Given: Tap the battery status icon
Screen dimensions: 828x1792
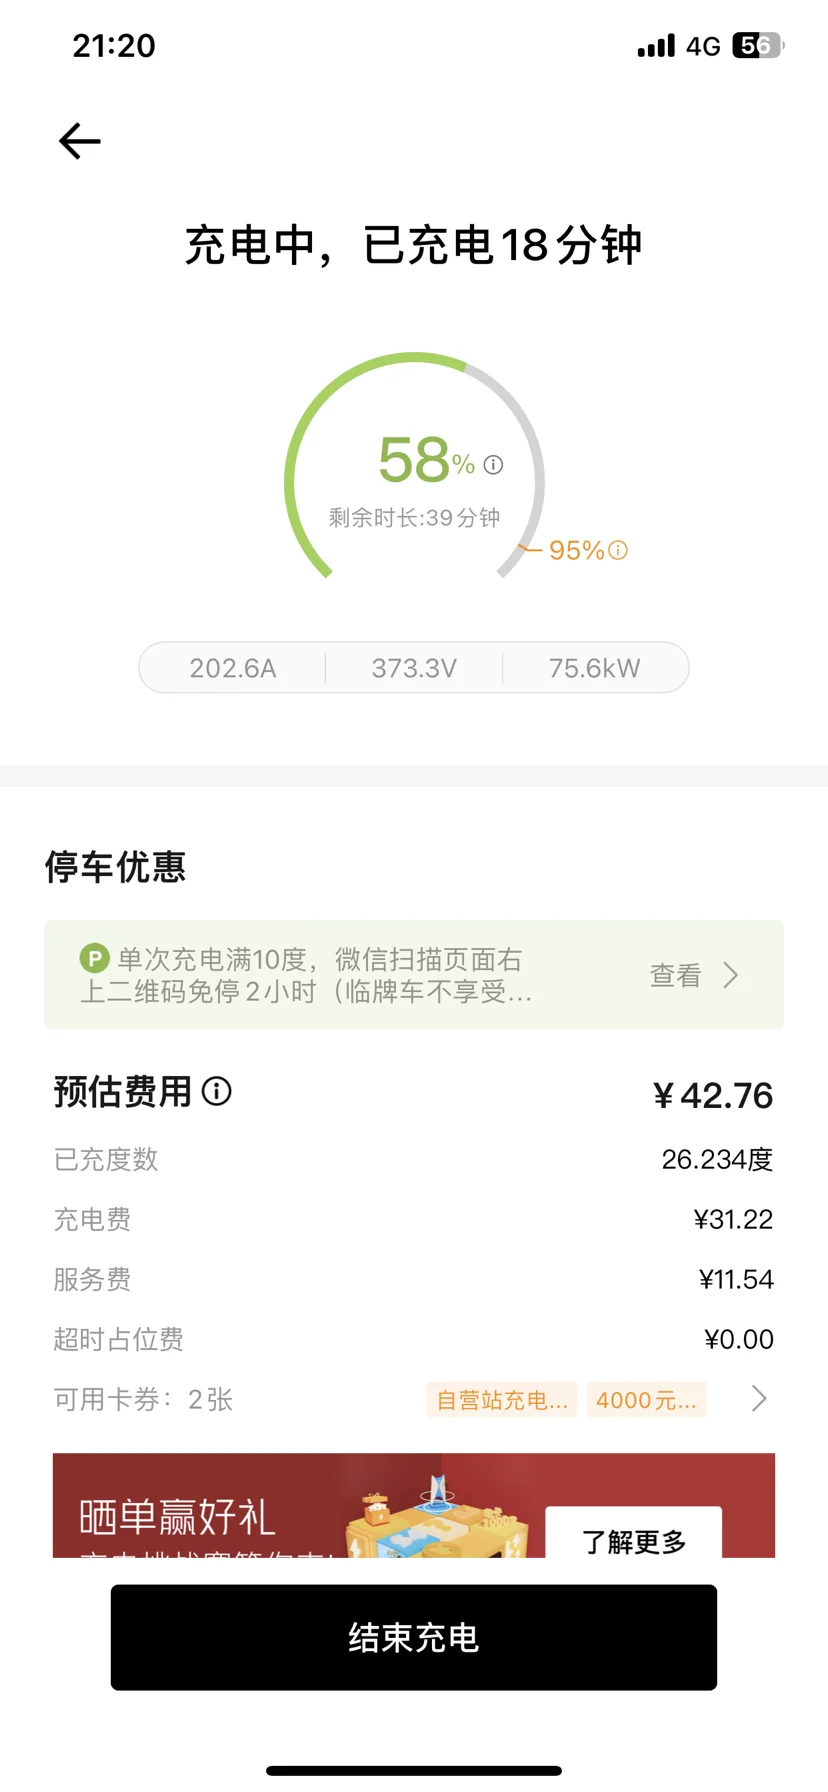Looking at the screenshot, I should click(x=758, y=46).
